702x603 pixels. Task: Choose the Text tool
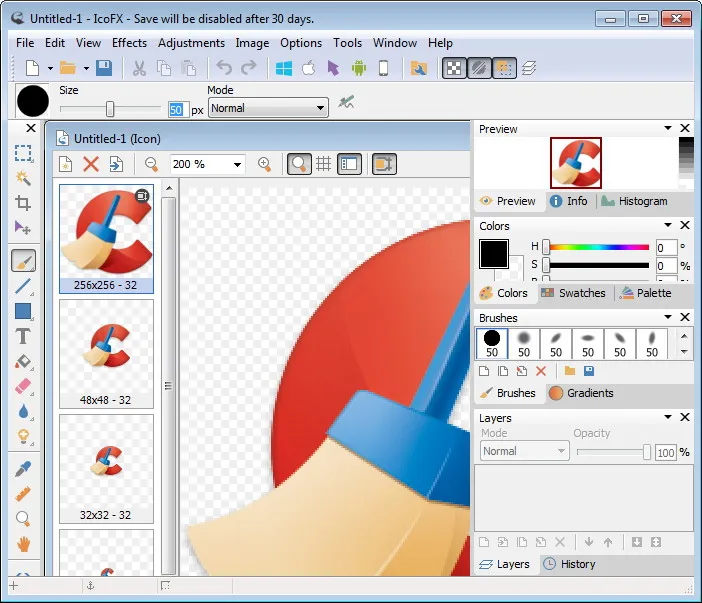click(23, 336)
